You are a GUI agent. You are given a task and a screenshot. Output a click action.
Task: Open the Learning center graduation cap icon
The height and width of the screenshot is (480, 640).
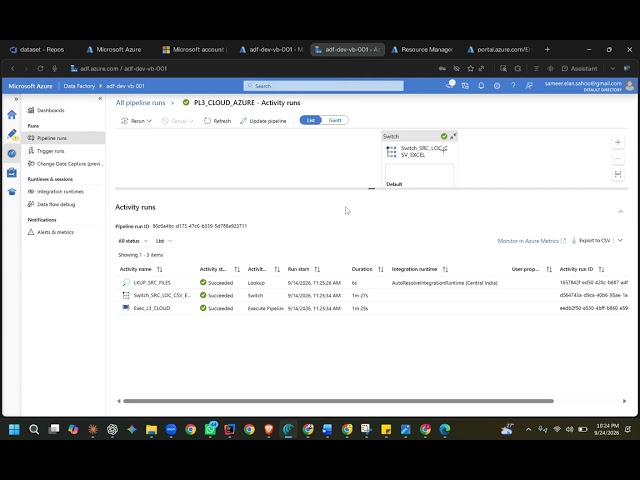[12, 192]
